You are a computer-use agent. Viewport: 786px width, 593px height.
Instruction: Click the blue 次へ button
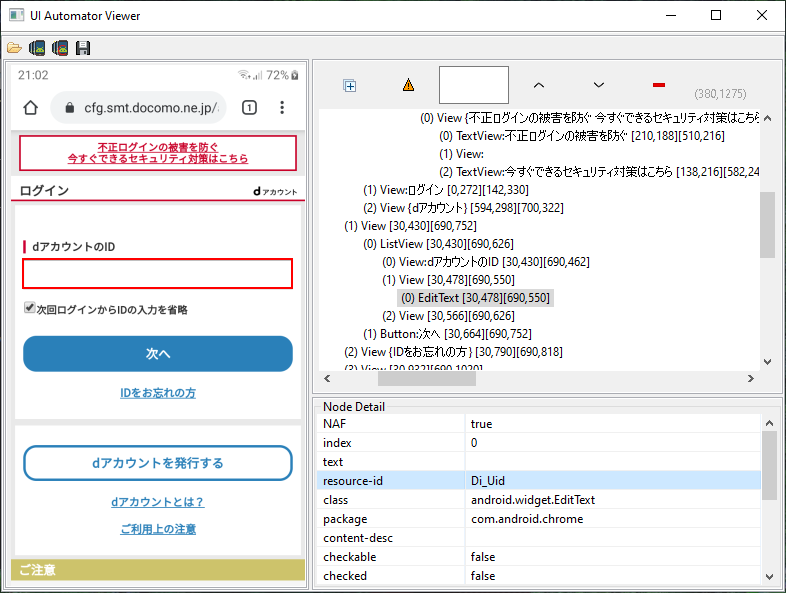tap(158, 354)
